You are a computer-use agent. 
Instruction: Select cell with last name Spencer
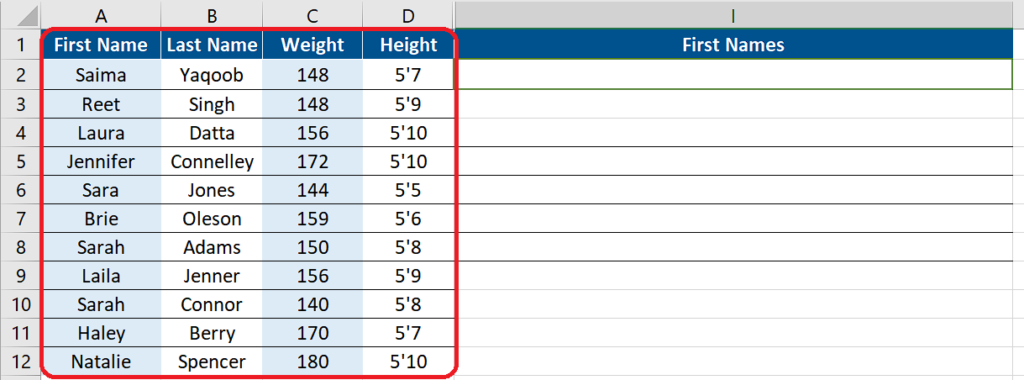pyautogui.click(x=212, y=362)
